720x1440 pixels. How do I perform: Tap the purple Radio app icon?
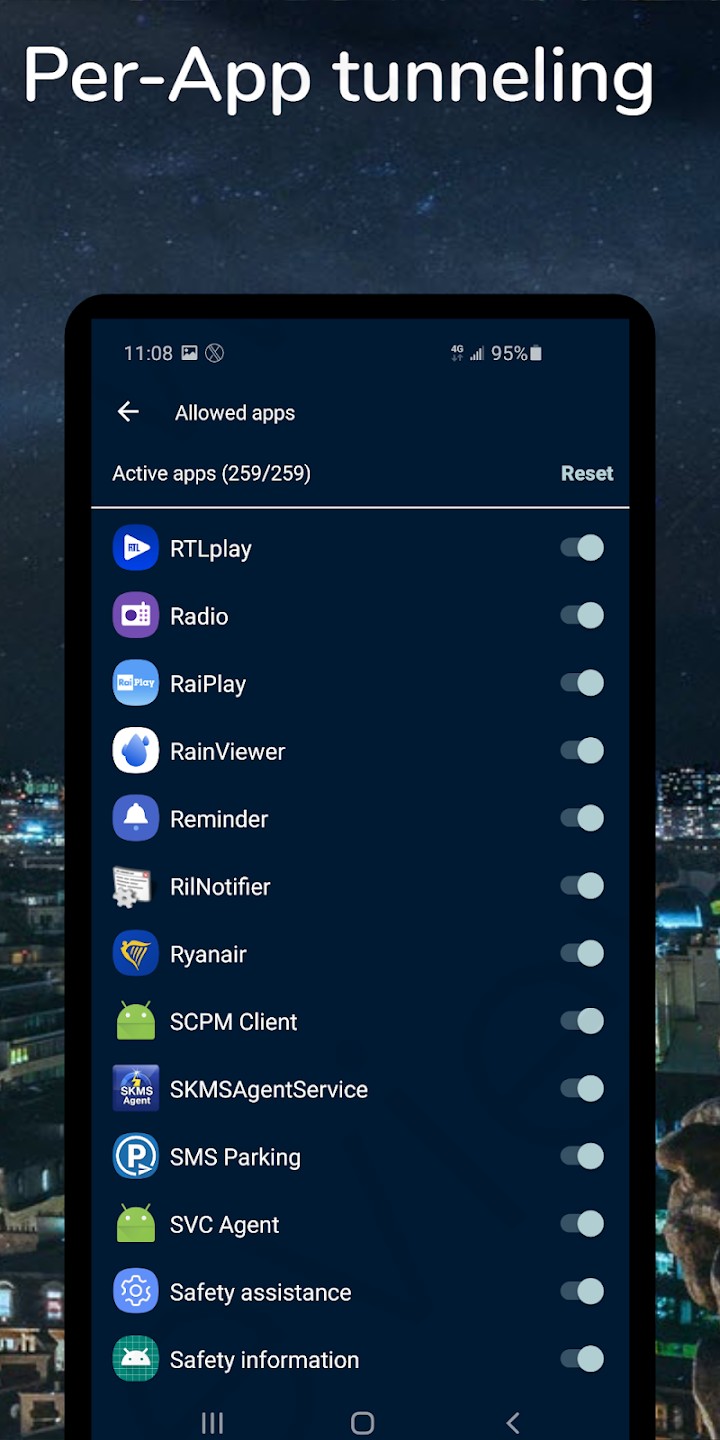click(136, 616)
